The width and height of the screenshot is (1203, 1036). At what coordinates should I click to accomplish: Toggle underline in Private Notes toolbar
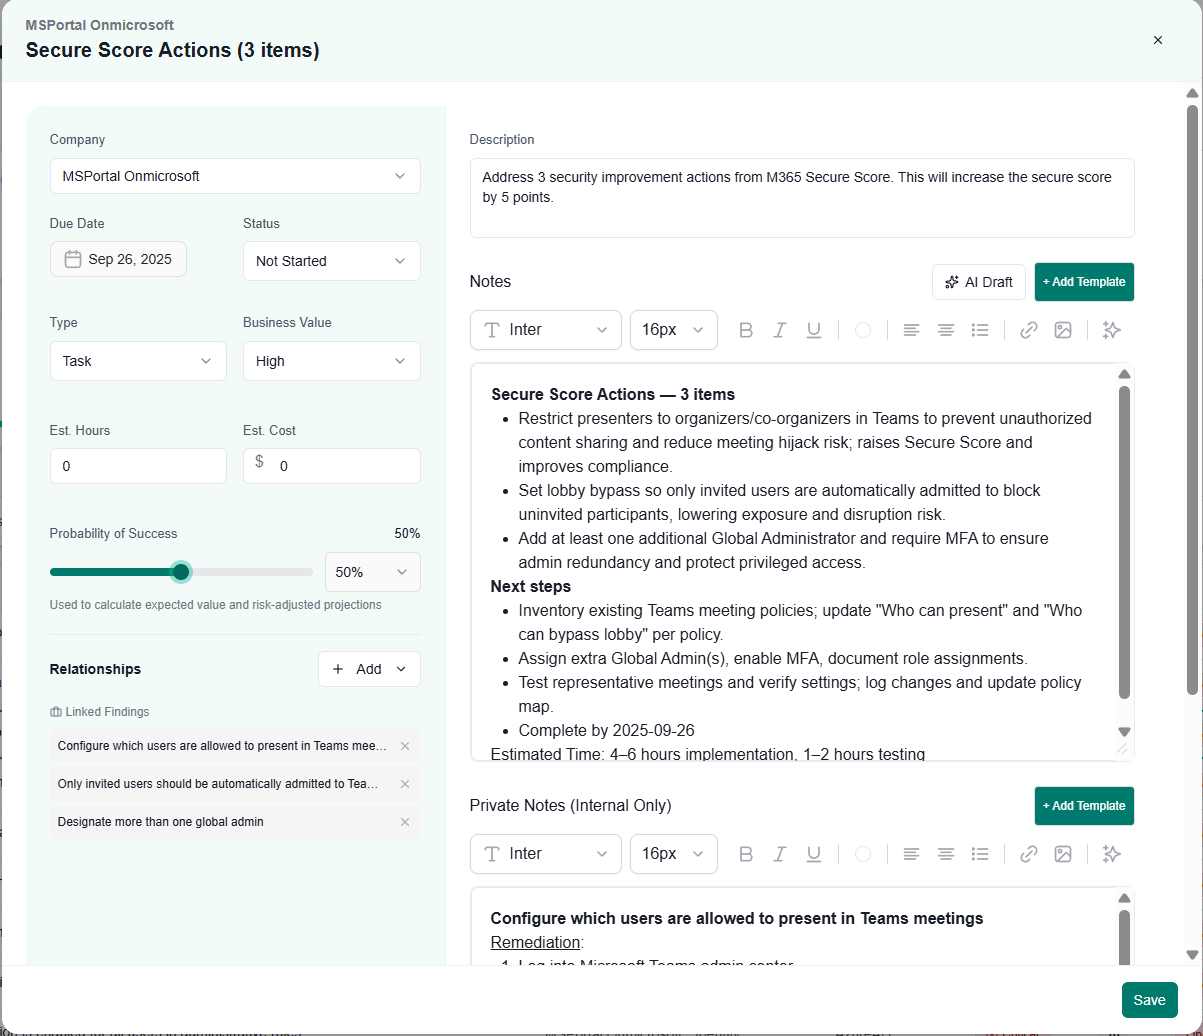[814, 854]
